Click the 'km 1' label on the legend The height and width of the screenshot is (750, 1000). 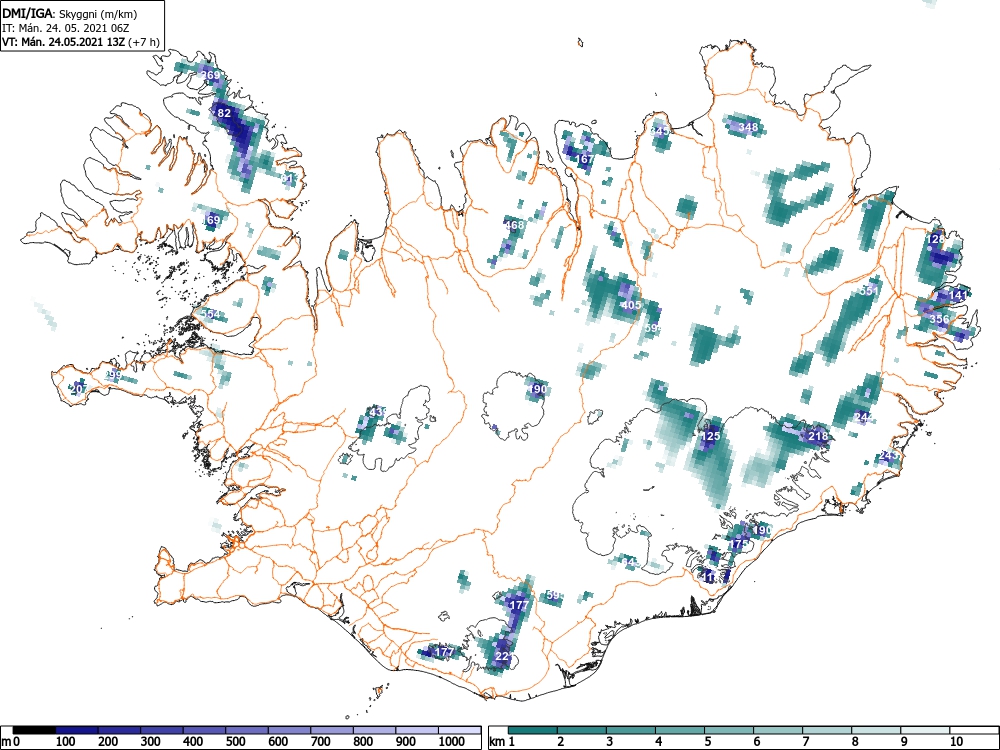click(503, 741)
